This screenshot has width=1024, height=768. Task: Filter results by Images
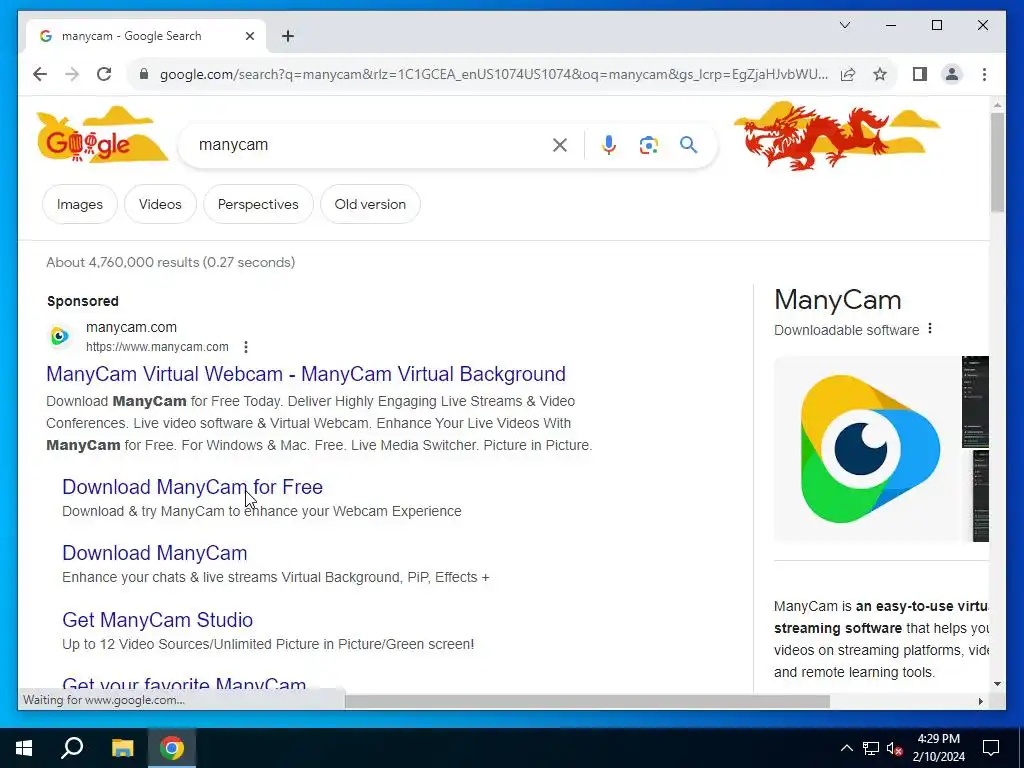coord(80,204)
